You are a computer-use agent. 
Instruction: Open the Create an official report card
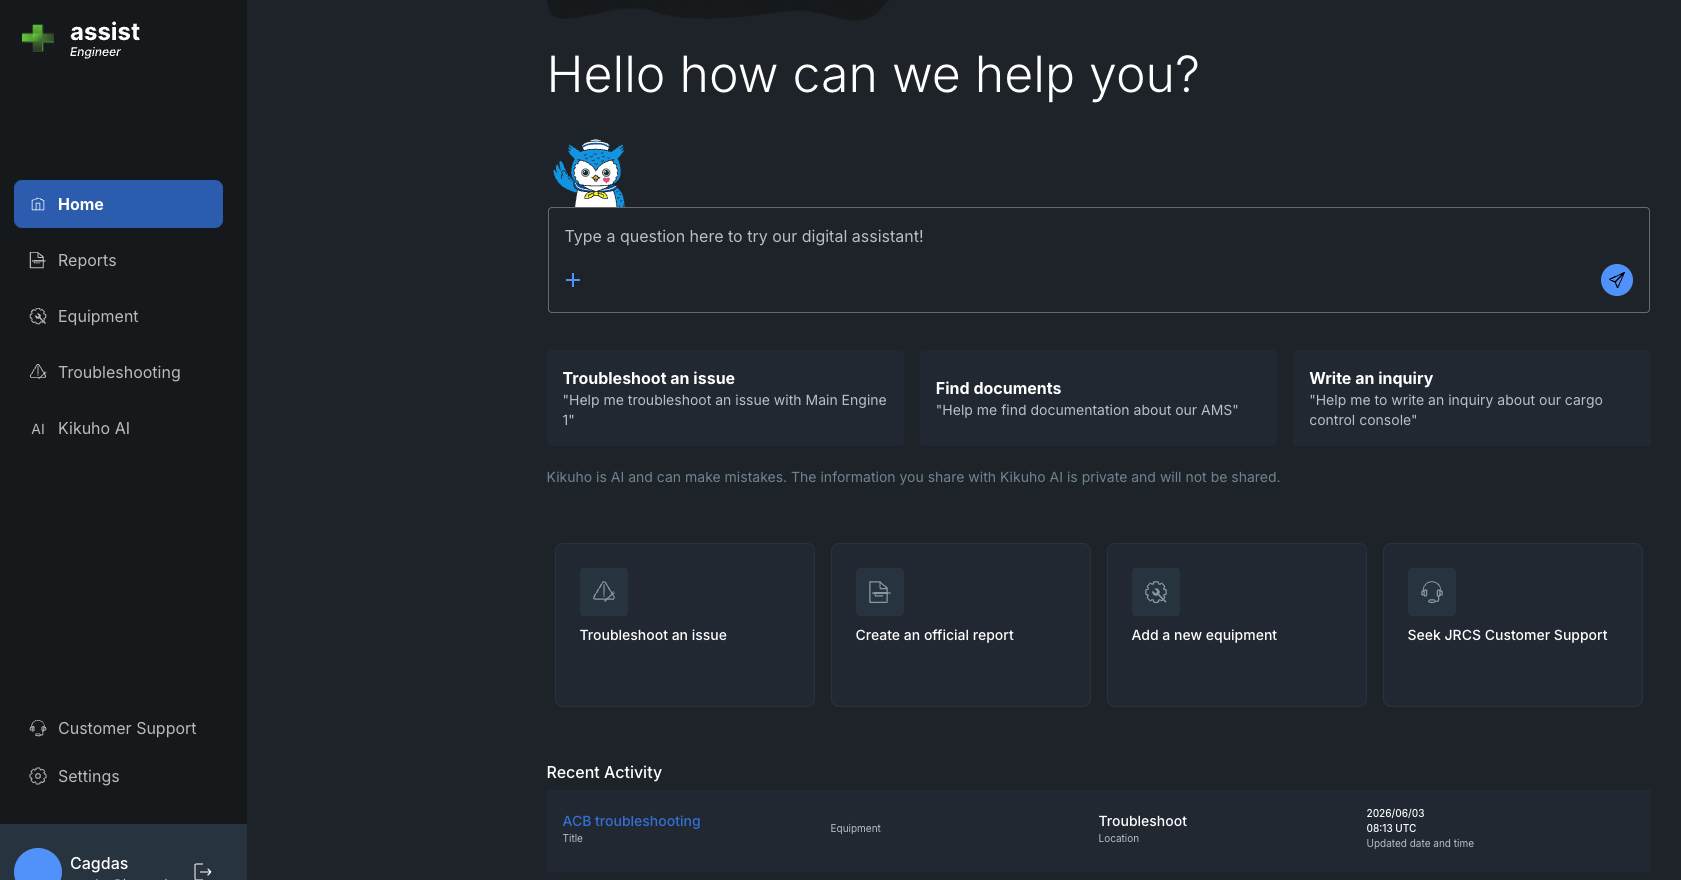coord(961,625)
